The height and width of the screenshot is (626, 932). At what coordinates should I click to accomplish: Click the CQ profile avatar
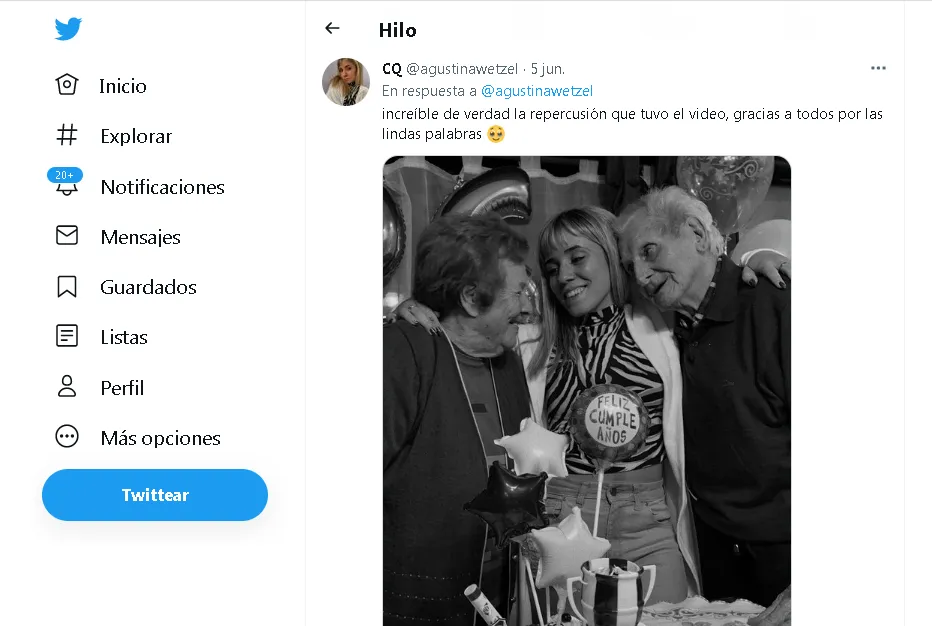(x=346, y=82)
